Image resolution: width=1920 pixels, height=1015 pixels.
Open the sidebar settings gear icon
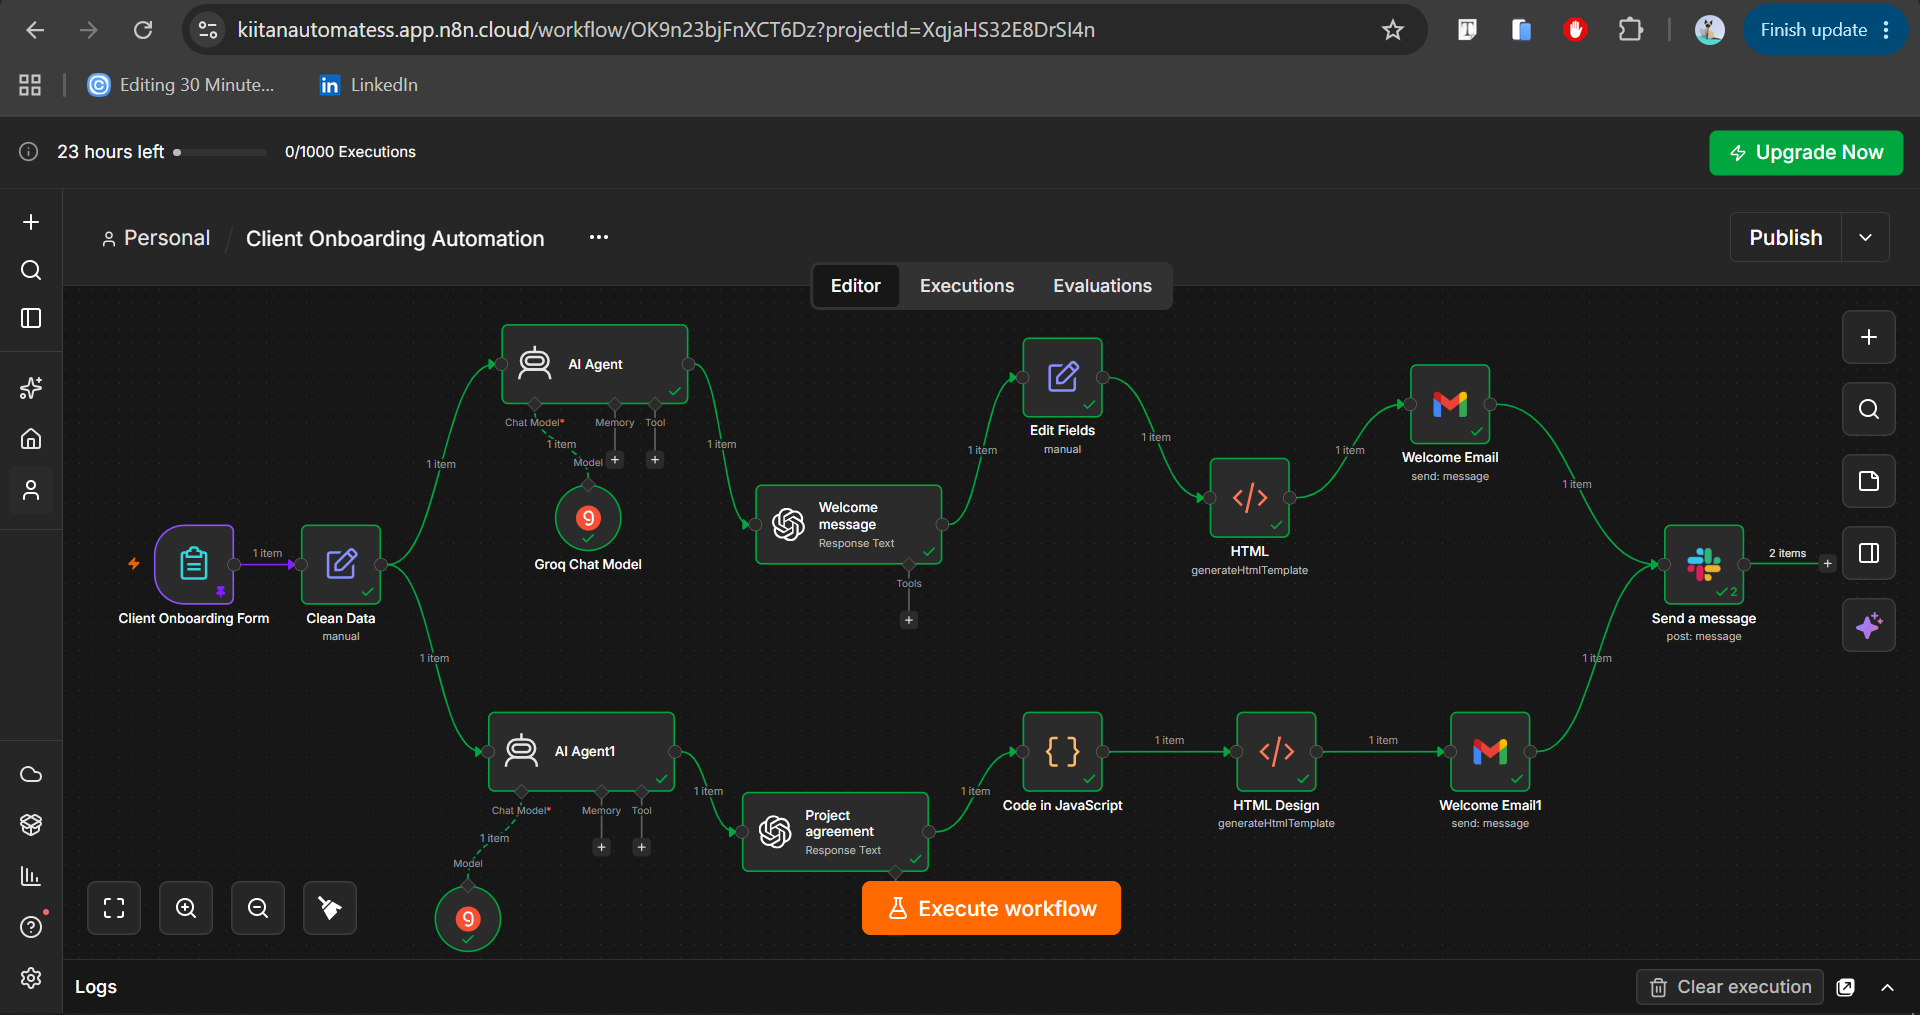point(31,978)
